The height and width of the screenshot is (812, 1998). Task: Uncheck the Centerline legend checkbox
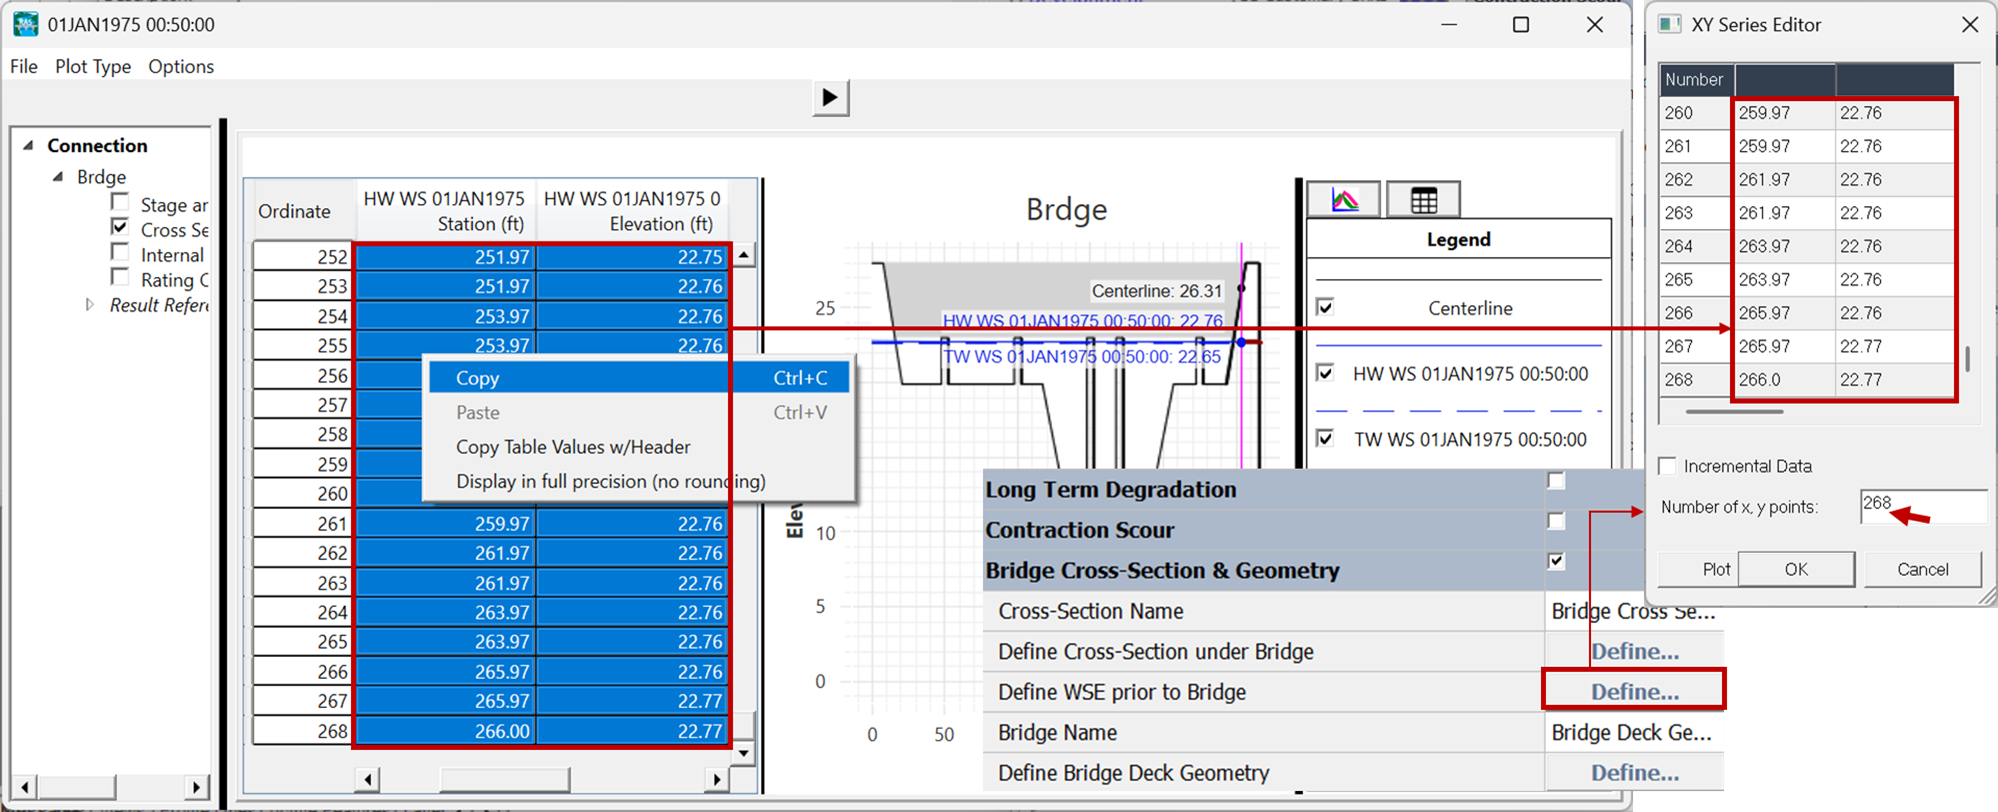pyautogui.click(x=1325, y=307)
